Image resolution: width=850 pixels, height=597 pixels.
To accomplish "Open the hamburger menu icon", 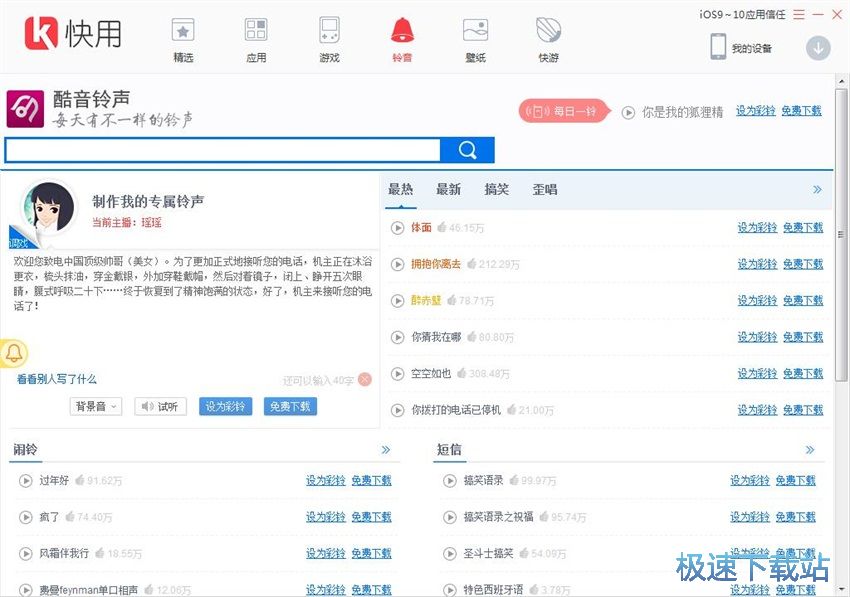I will tap(799, 14).
